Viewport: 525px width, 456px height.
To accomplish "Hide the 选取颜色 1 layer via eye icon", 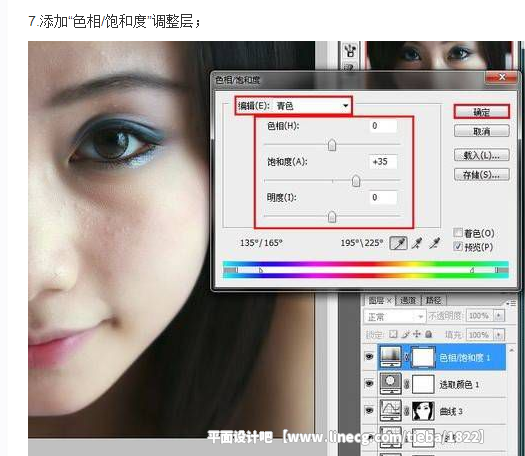I will [x=369, y=384].
